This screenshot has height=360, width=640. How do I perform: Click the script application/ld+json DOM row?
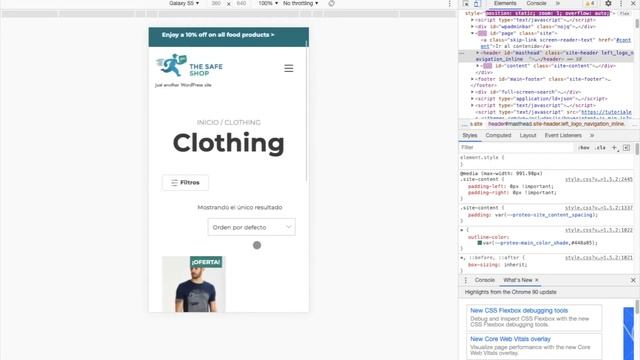pos(539,99)
